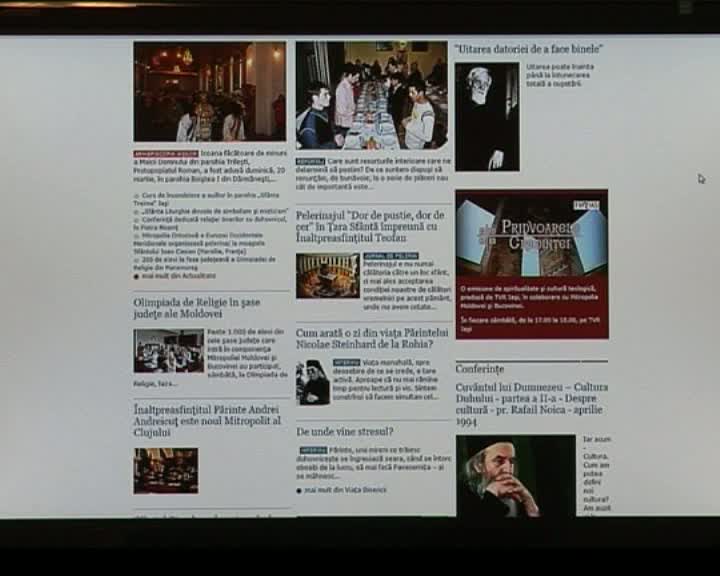Open "De unde vine stresul?" article
The image size is (720, 576).
[345, 431]
